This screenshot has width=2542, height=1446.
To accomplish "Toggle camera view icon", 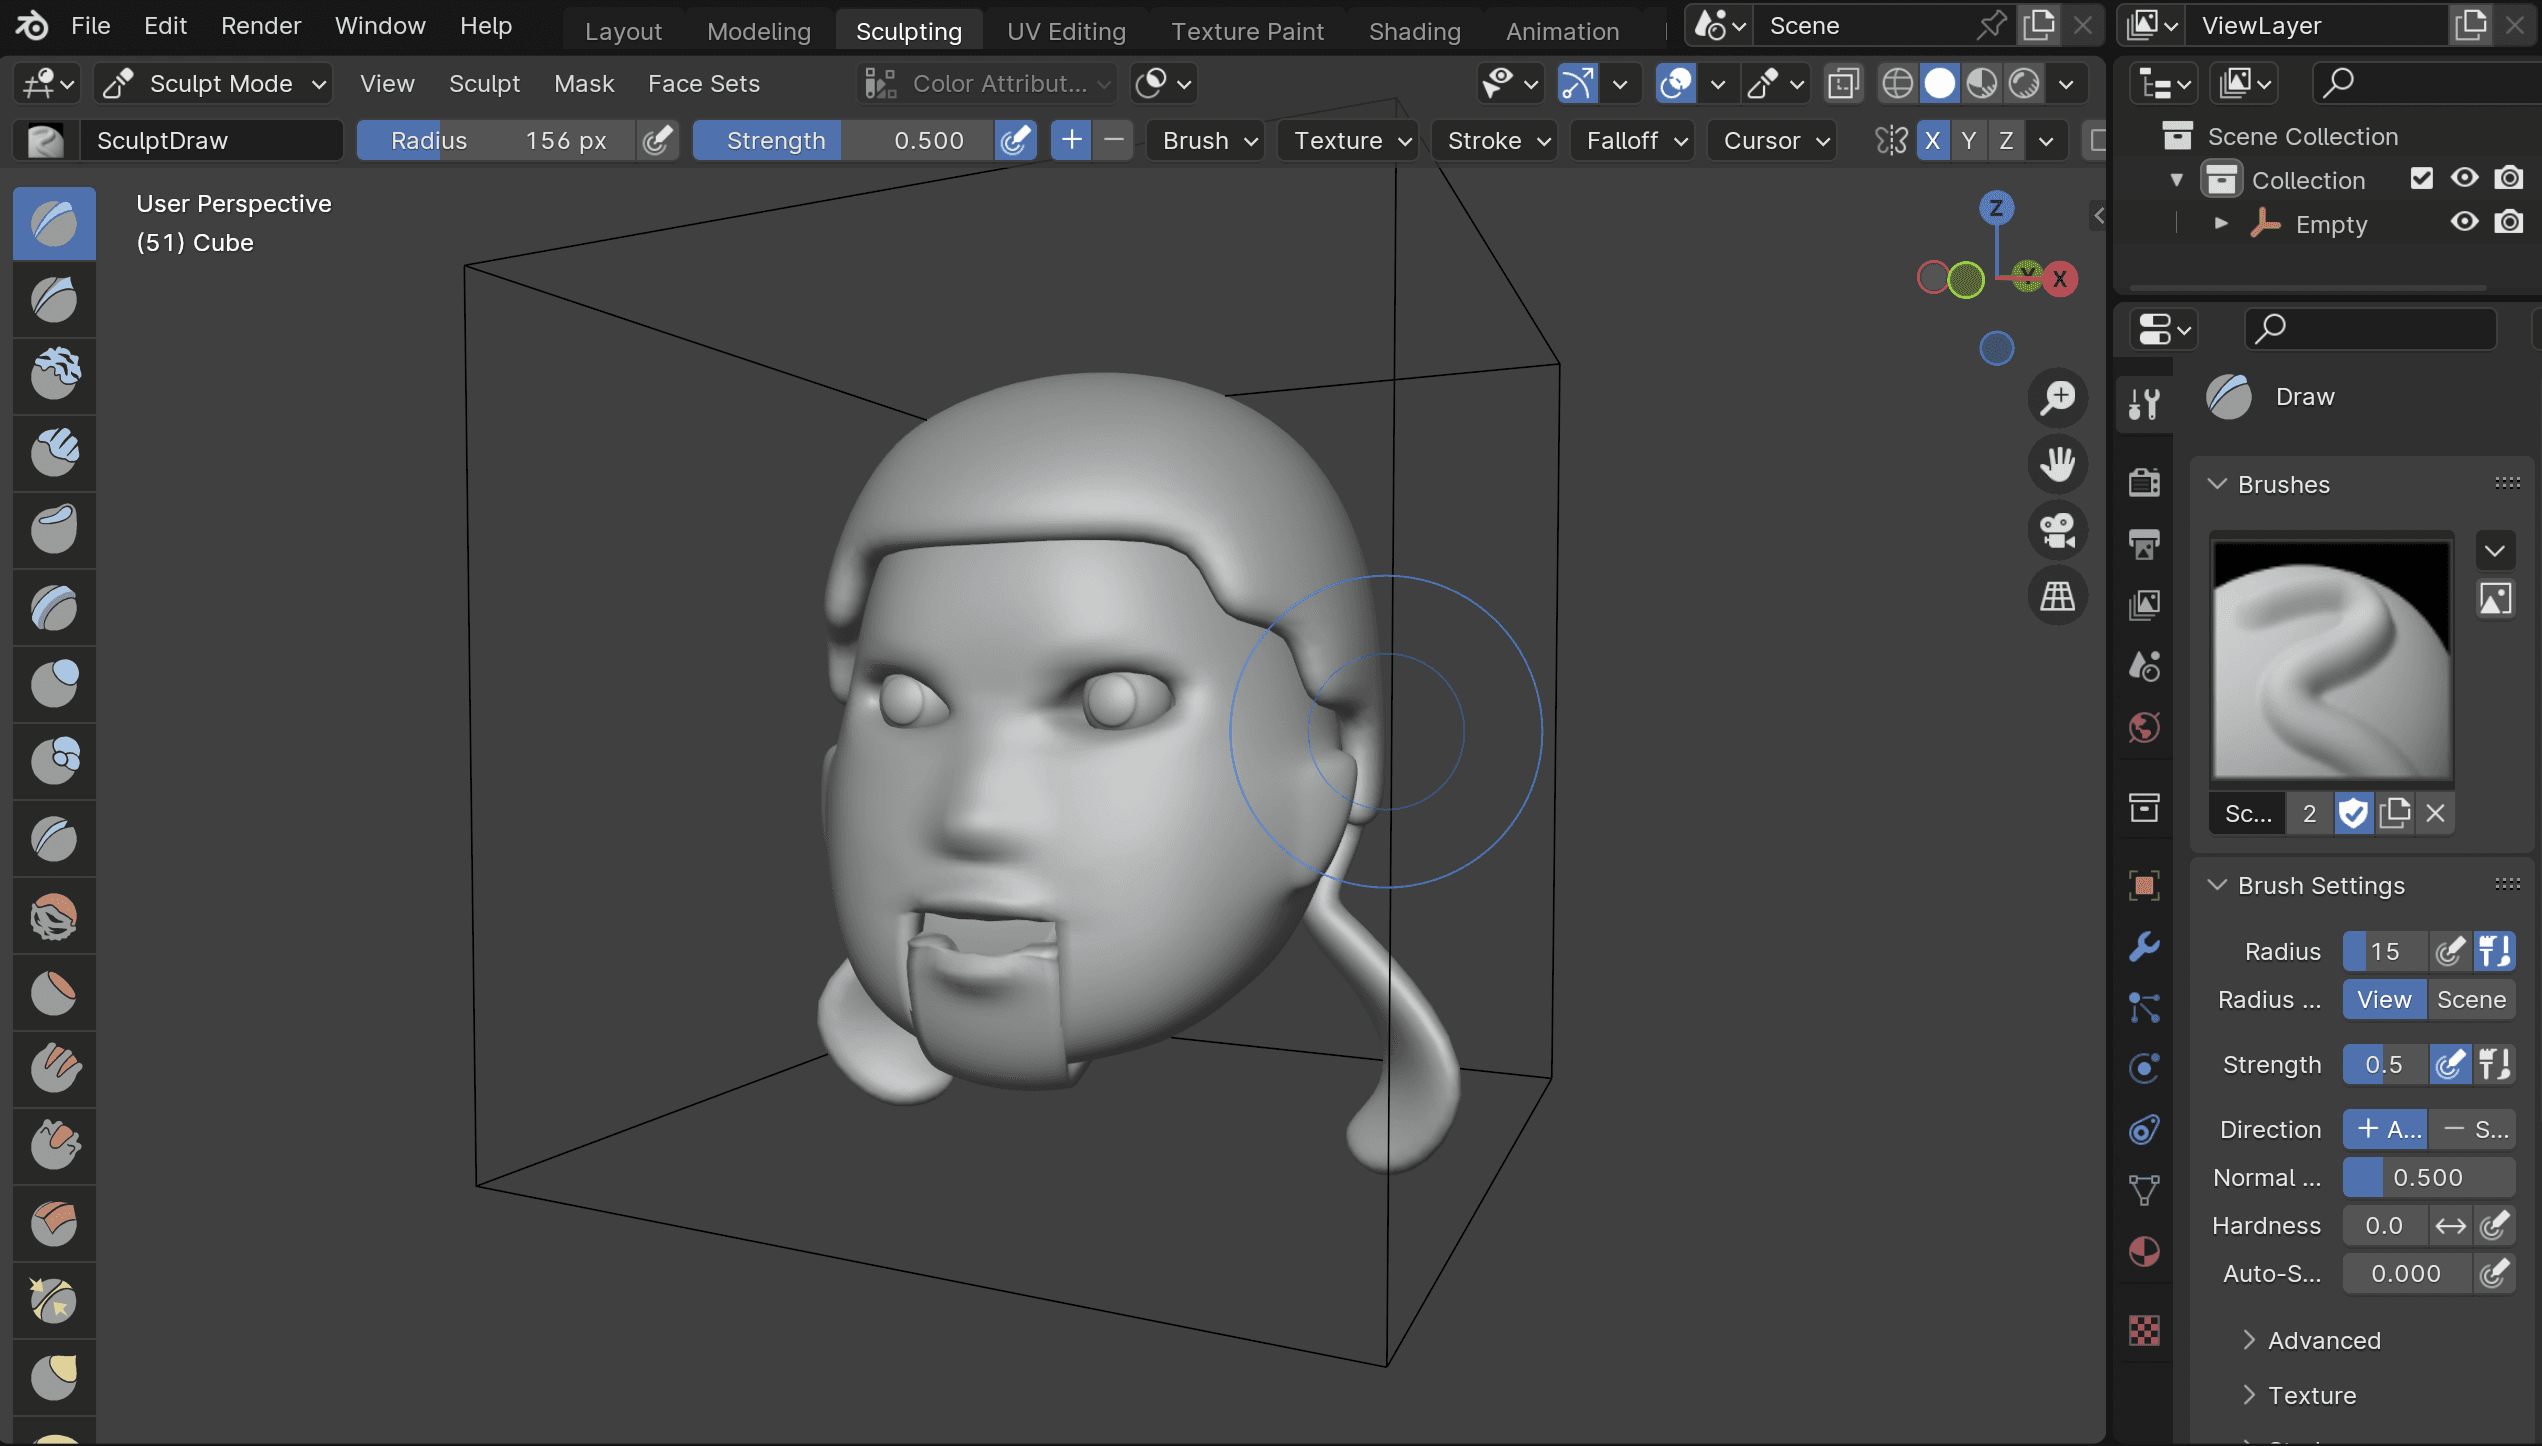I will coord(2058,530).
